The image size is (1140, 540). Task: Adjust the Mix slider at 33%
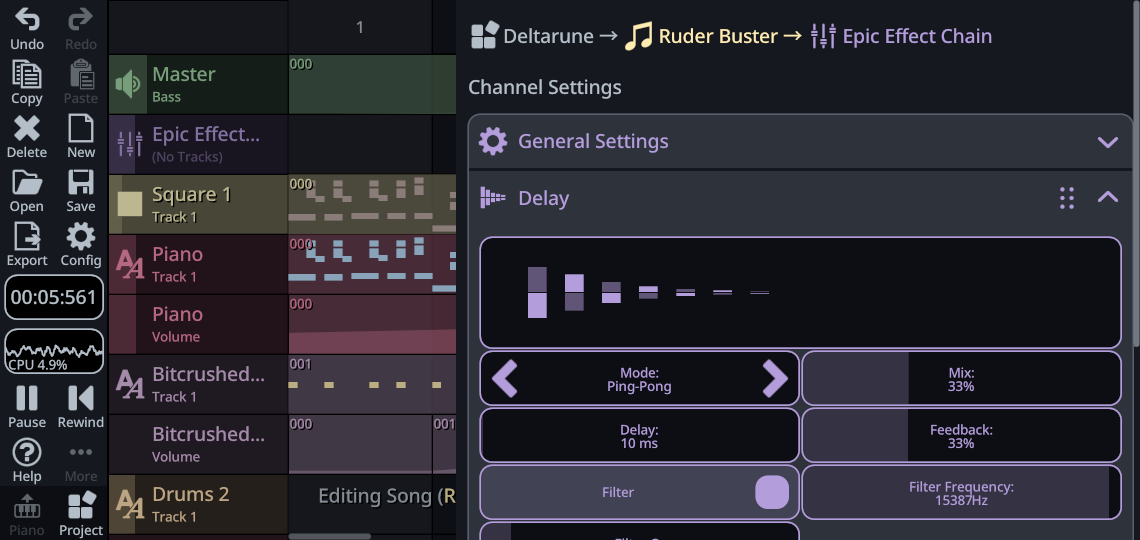pyautogui.click(x=961, y=379)
